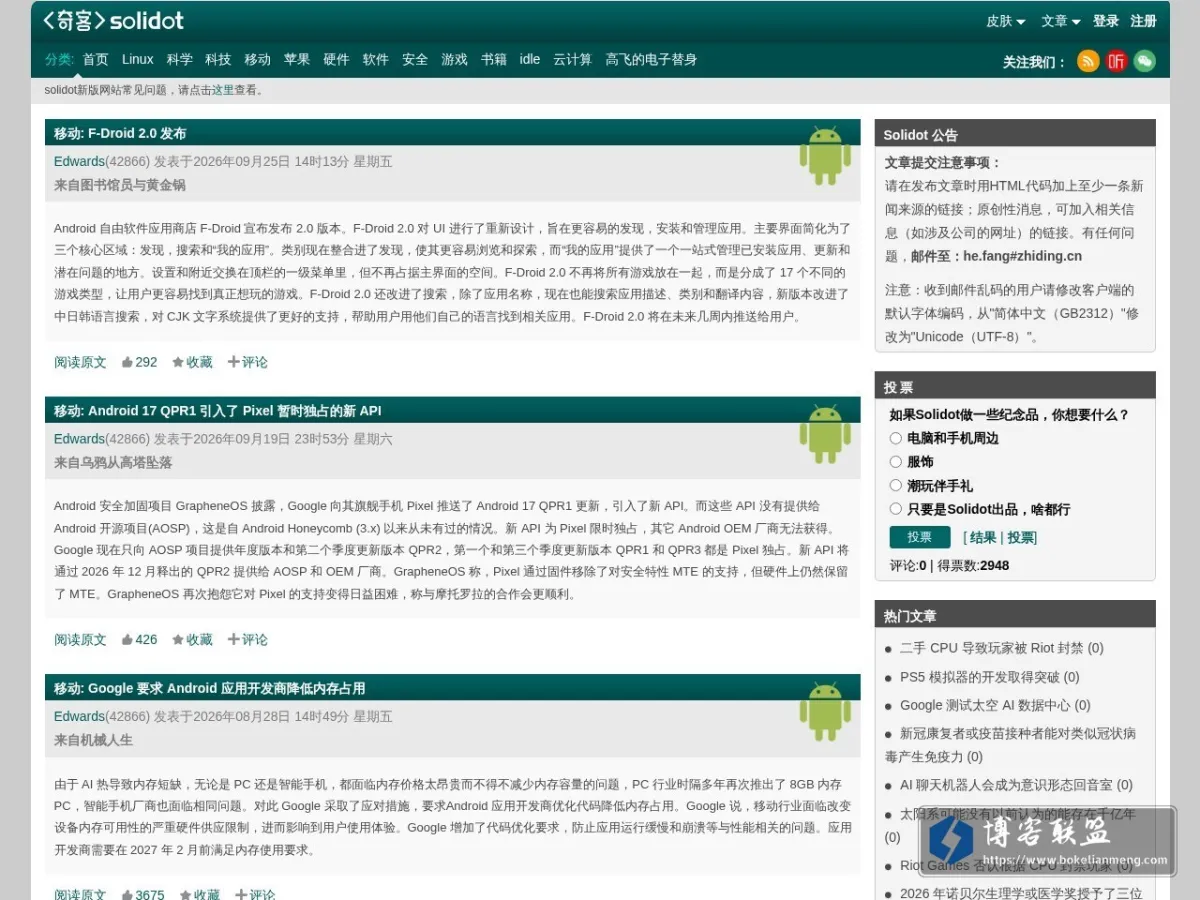Open the 移动 category
Viewport: 1200px width, 900px height.
click(258, 59)
